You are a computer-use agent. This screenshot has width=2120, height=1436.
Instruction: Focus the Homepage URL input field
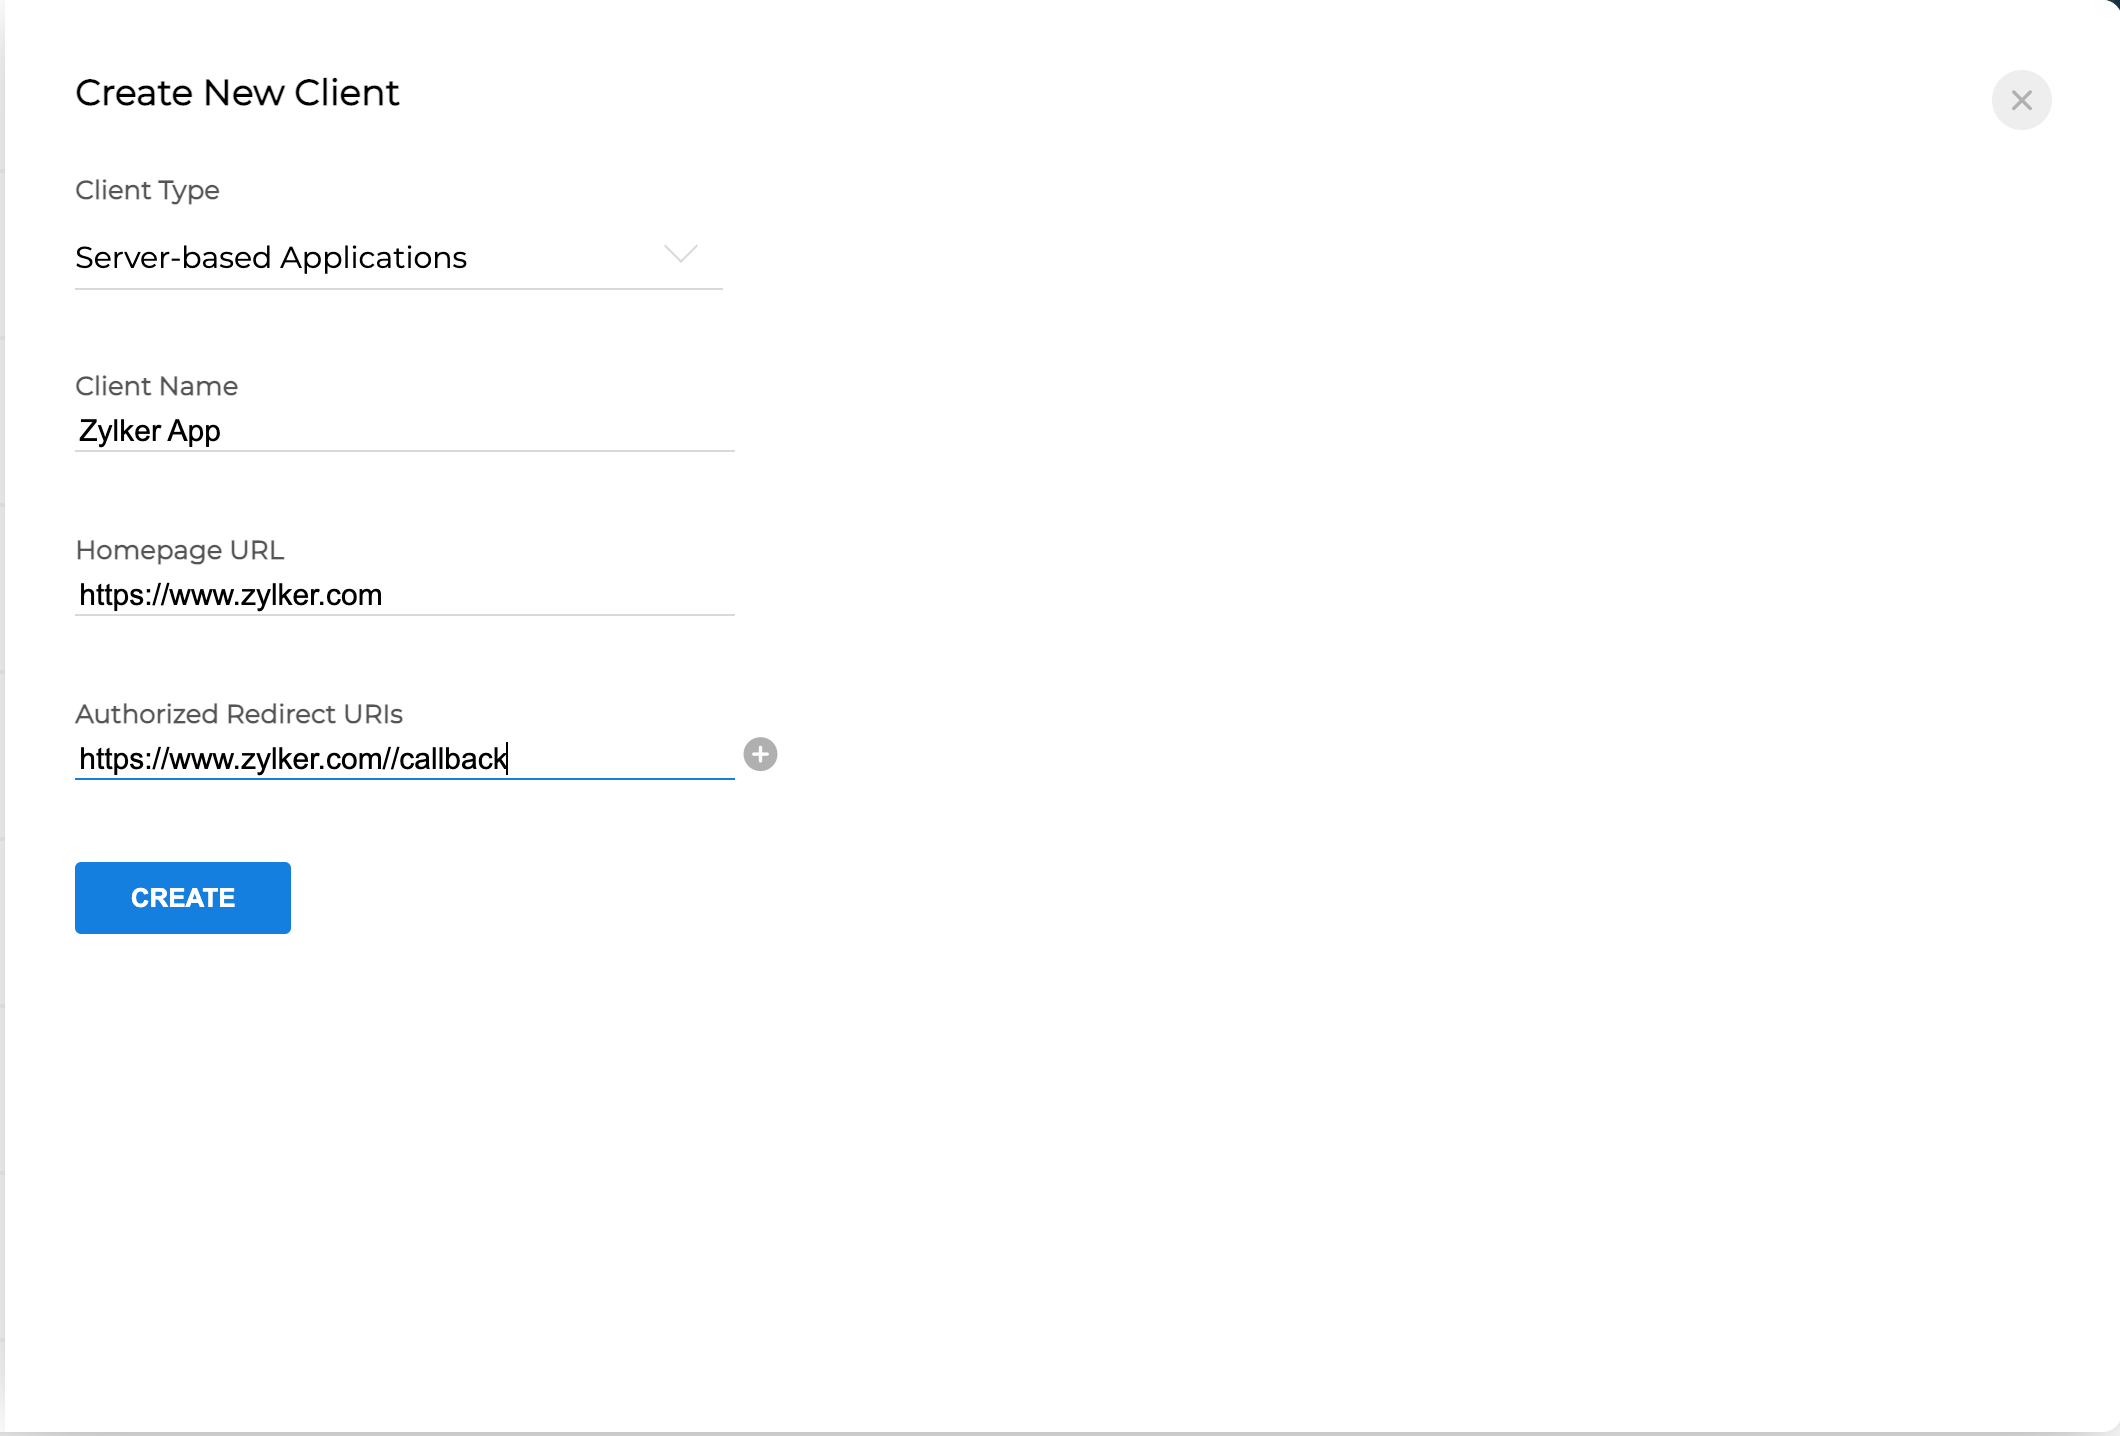404,595
